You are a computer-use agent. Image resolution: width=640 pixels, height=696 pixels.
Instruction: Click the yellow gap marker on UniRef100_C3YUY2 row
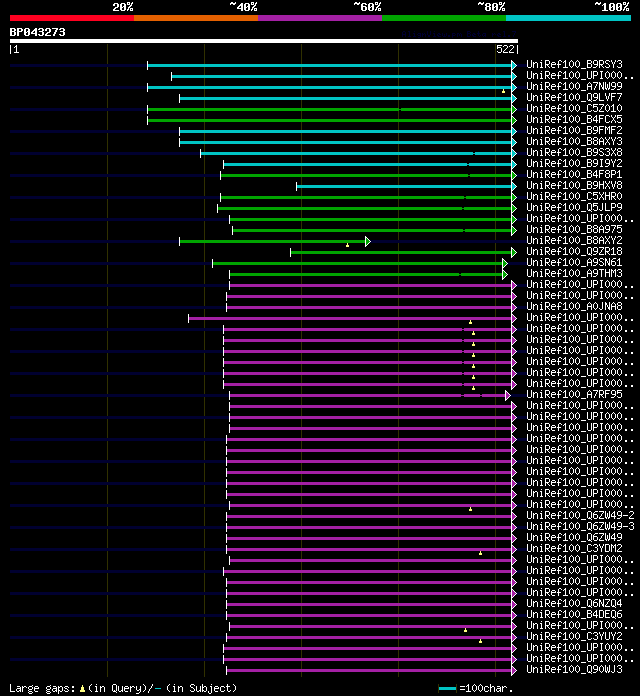(480, 641)
